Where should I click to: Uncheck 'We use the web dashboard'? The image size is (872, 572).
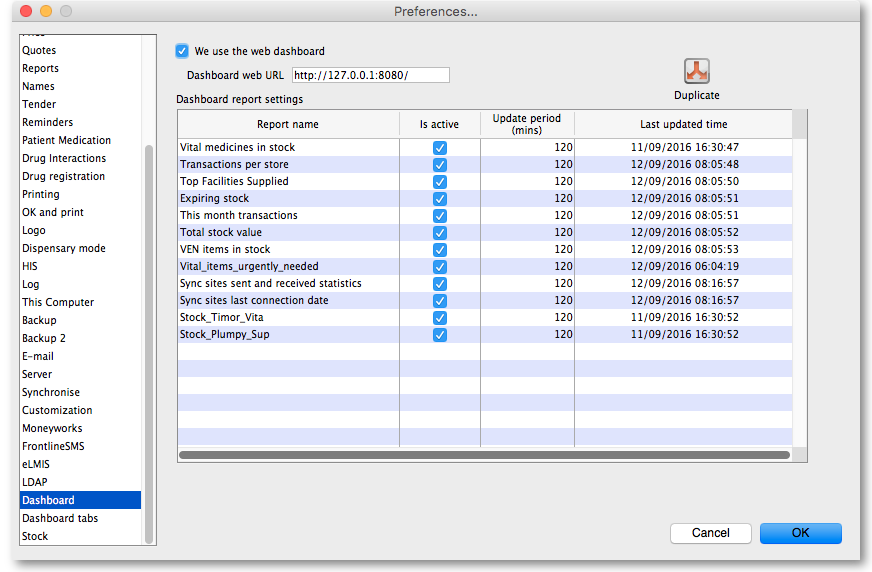point(182,51)
